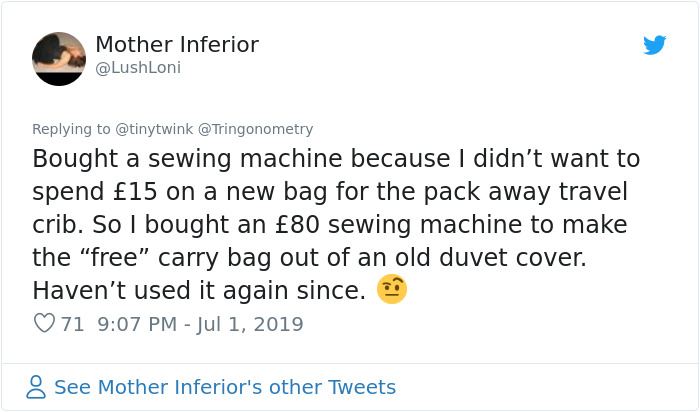The height and width of the screenshot is (412, 700).
Task: See Mother Inferior's other Tweets
Action: pyautogui.click(x=225, y=387)
